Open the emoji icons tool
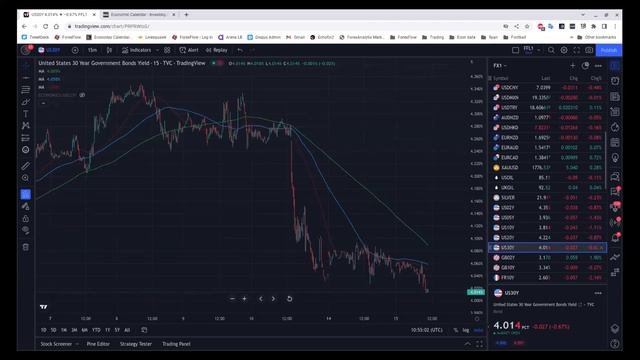Viewport: 640px width, 360px height. click(26, 150)
